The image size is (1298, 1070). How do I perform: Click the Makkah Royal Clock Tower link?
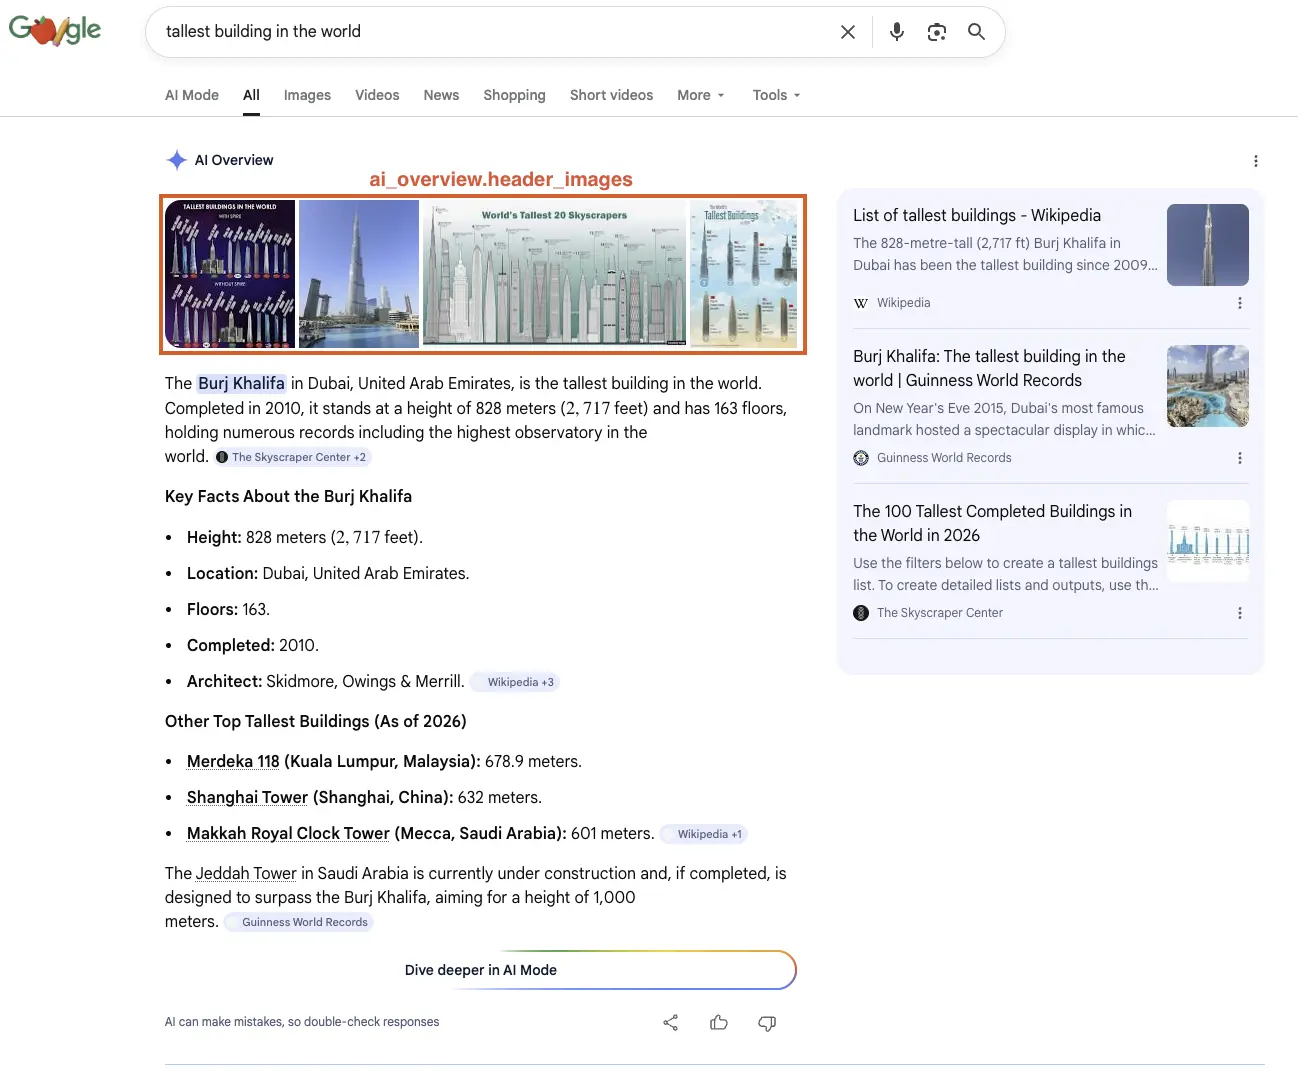288,833
